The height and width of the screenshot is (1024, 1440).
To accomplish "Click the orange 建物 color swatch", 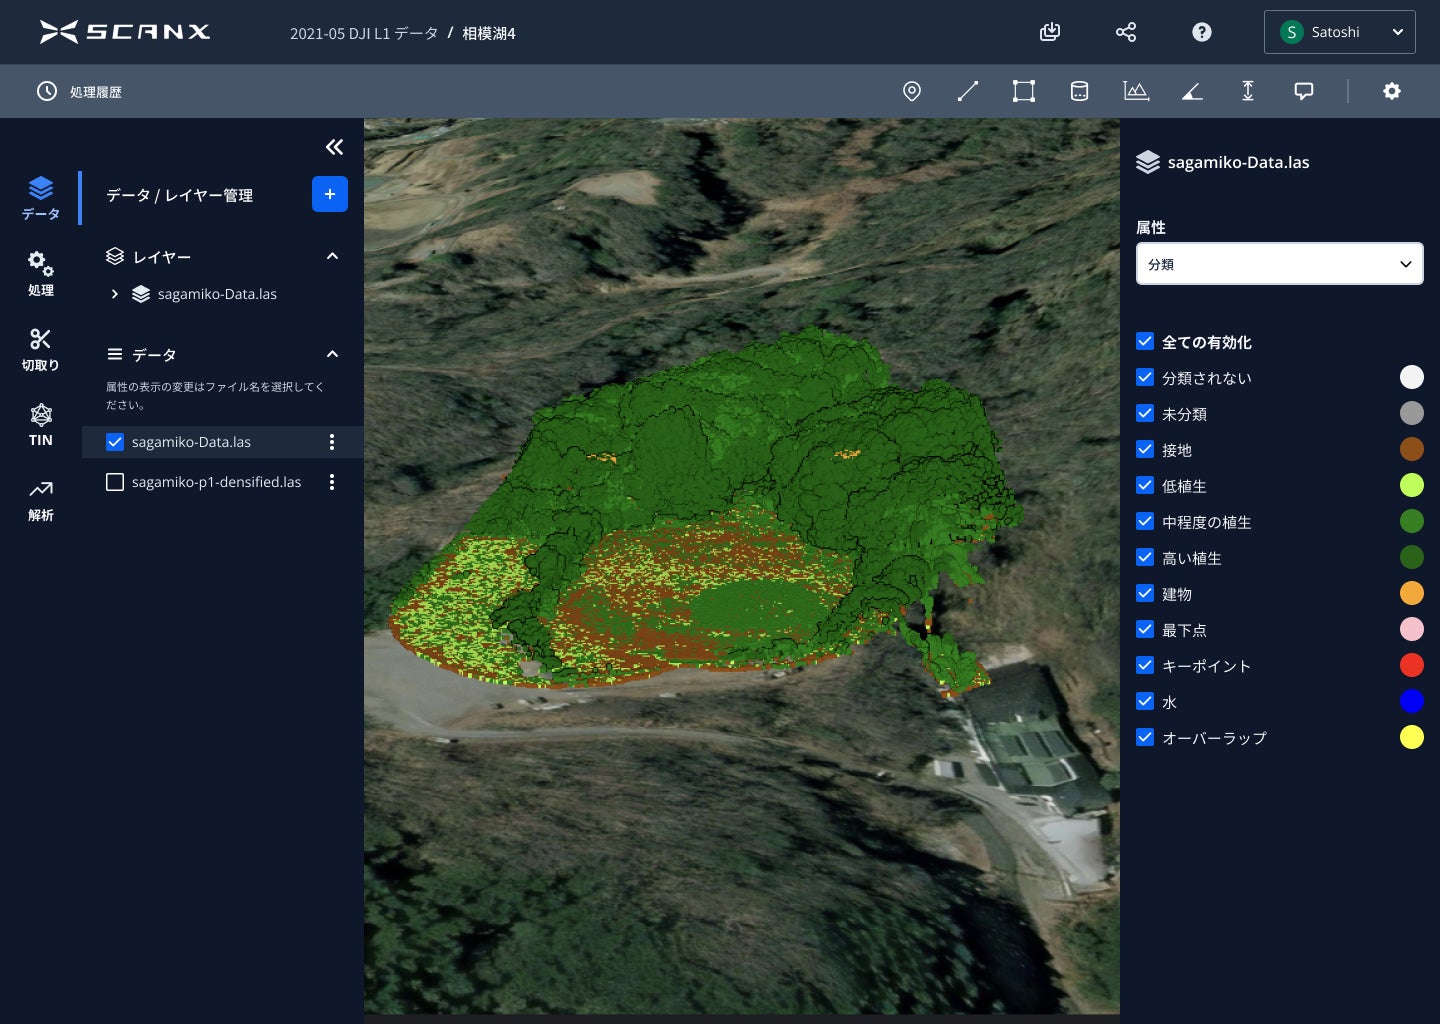I will pyautogui.click(x=1411, y=594).
